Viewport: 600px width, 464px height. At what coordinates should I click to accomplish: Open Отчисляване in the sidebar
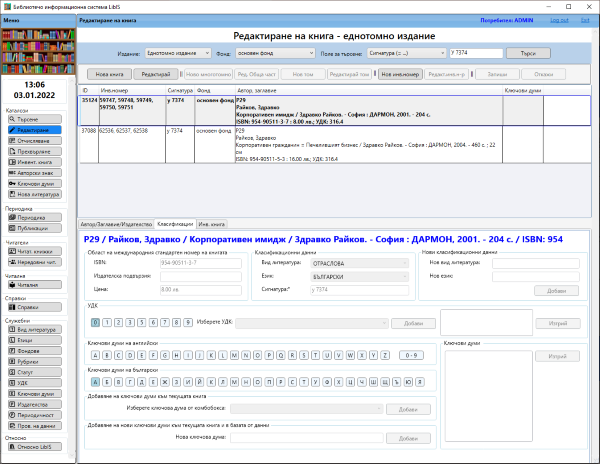pos(33,140)
